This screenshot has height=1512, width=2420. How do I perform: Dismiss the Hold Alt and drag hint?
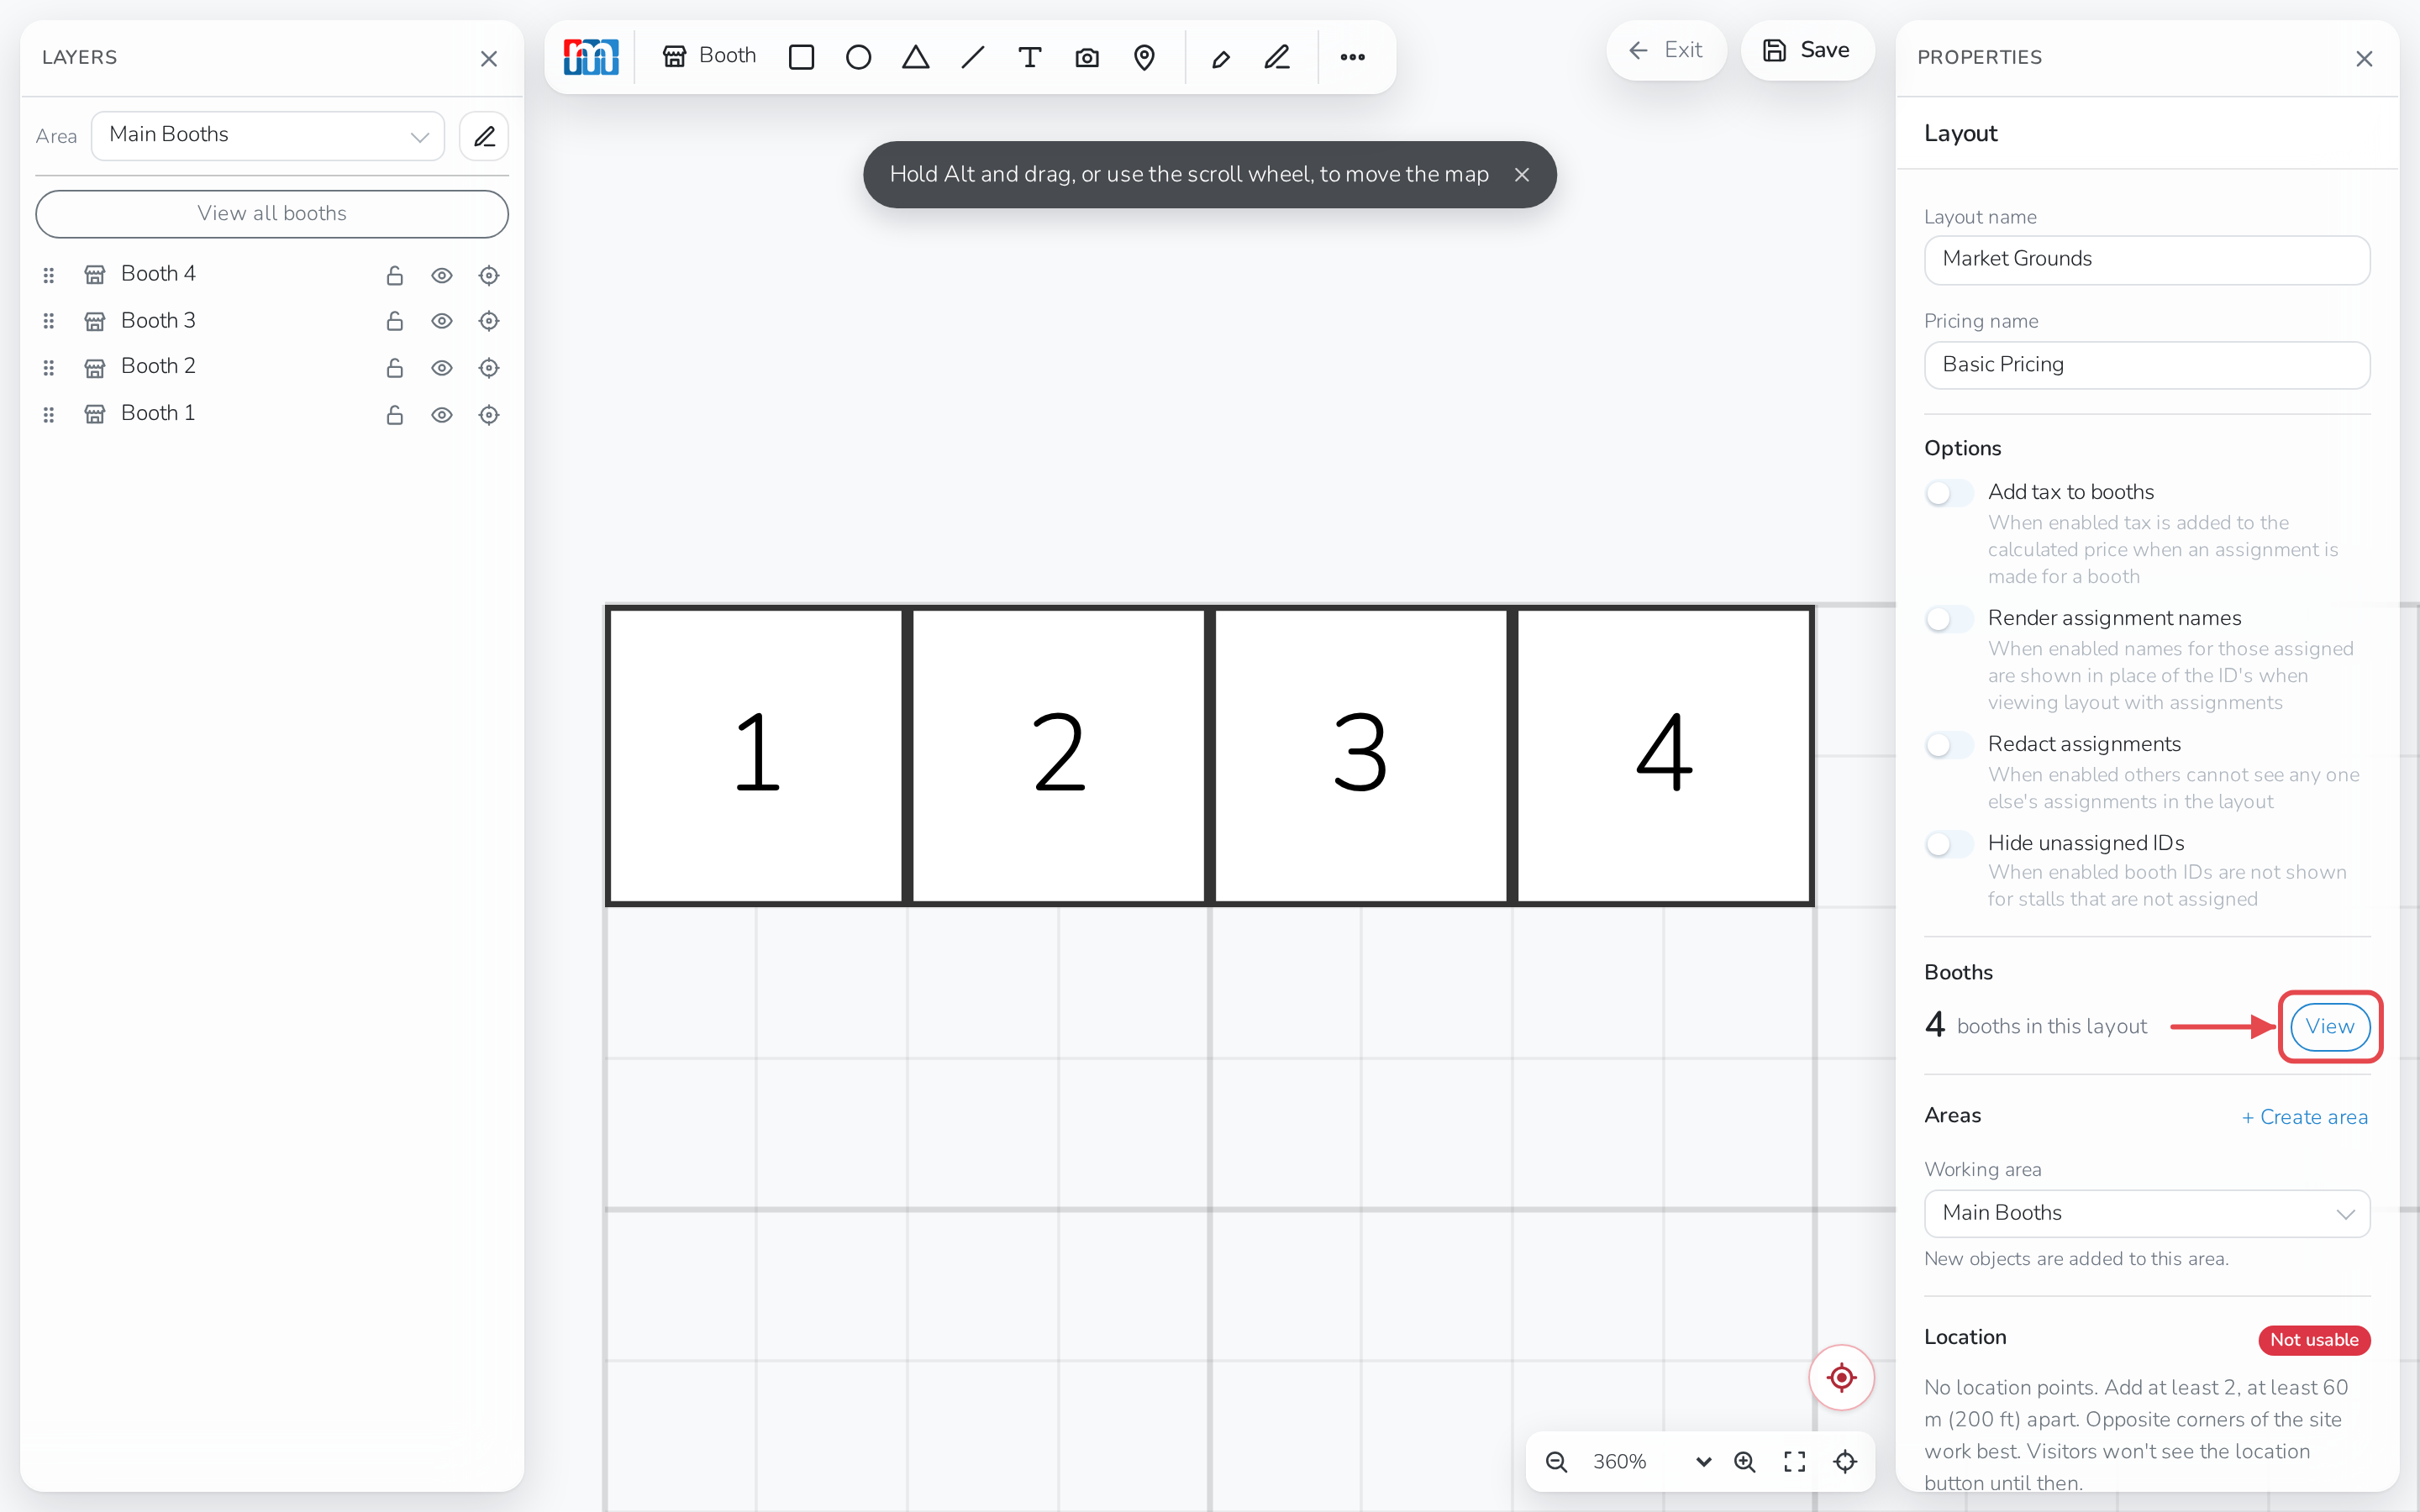(x=1522, y=175)
